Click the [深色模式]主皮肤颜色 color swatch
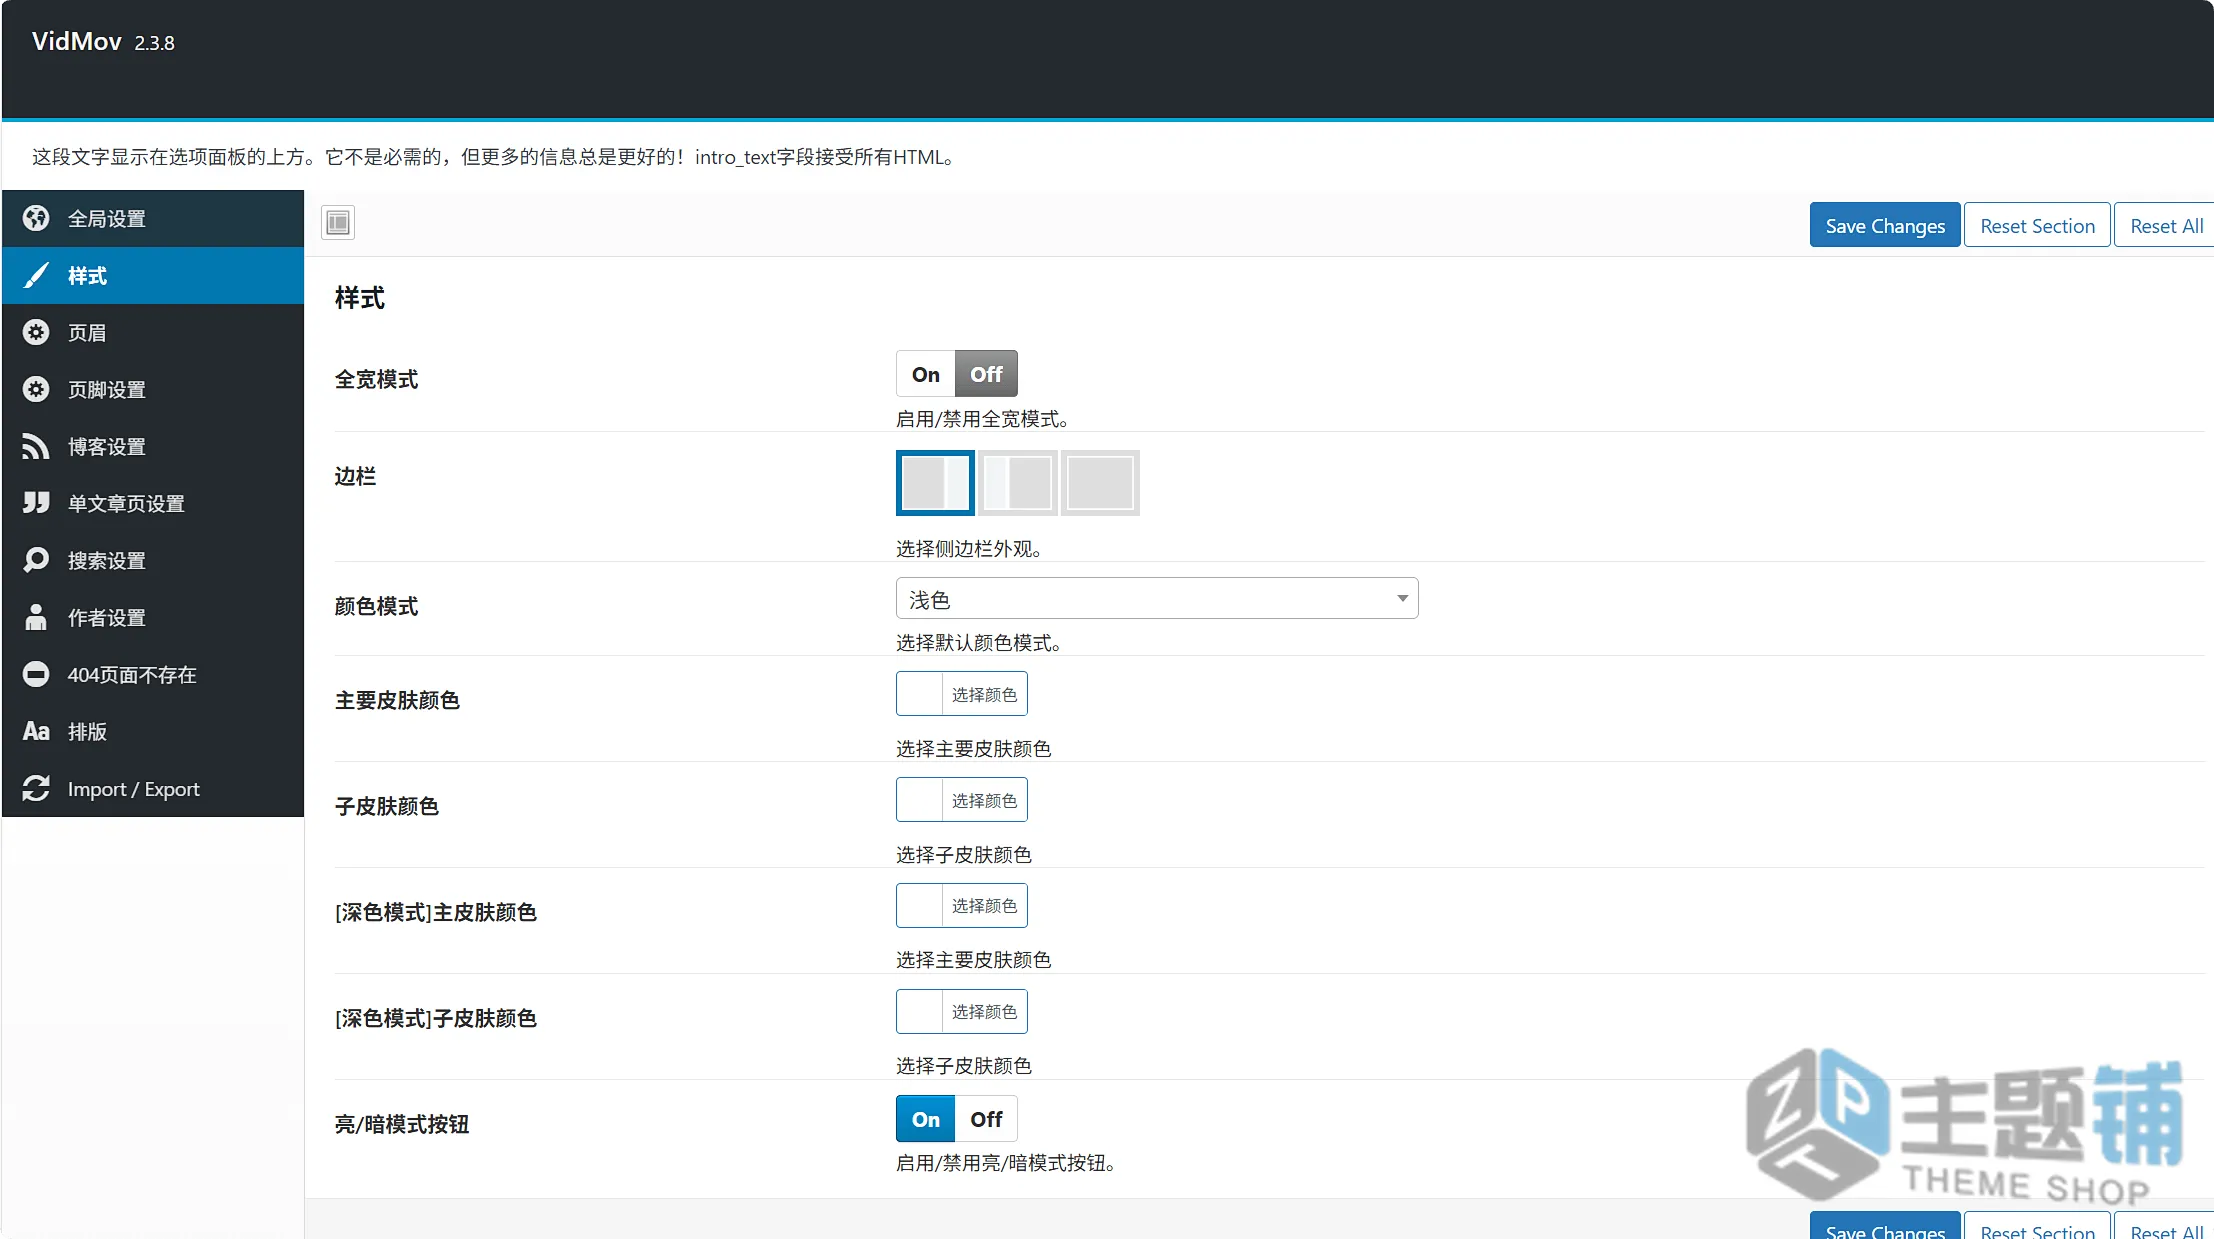 920,905
